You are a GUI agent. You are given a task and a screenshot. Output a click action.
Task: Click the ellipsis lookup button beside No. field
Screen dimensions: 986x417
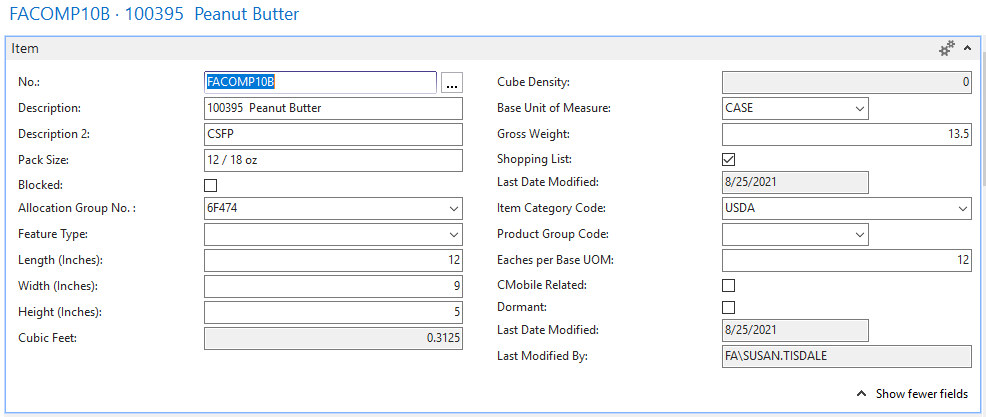[x=452, y=83]
